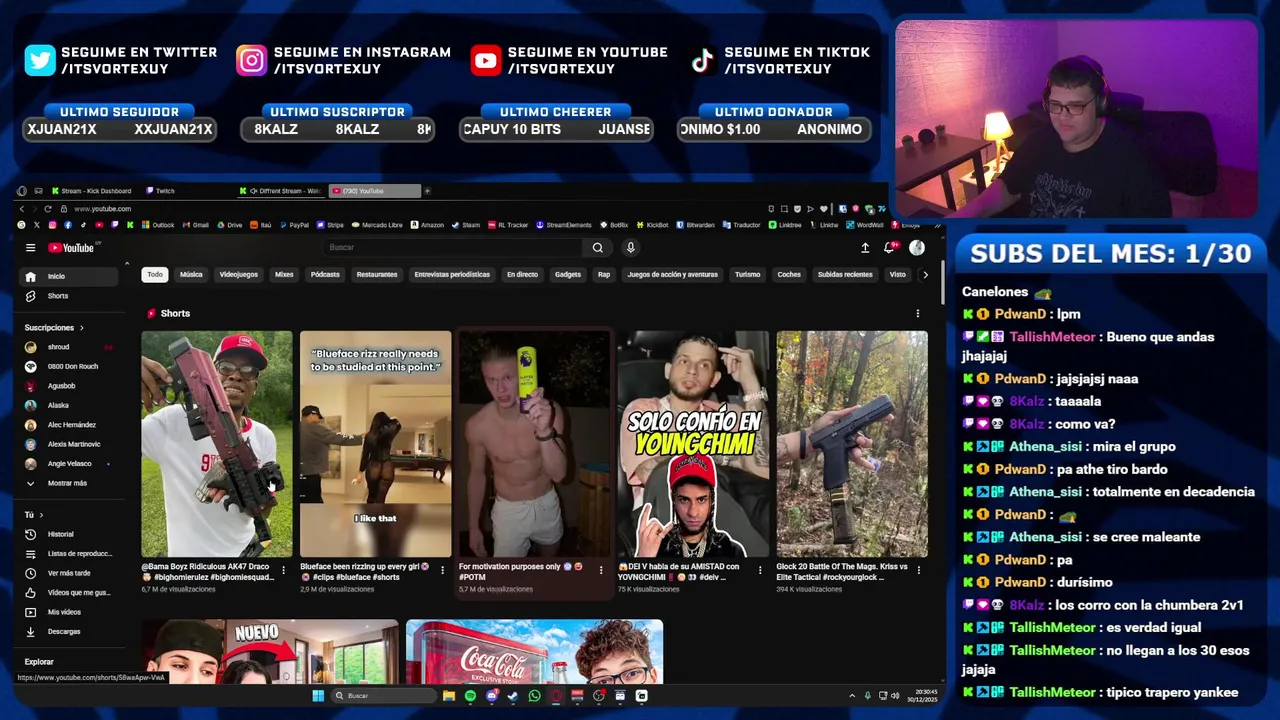
Task: Open the StreamElements bookmark
Action: pyautogui.click(x=565, y=225)
